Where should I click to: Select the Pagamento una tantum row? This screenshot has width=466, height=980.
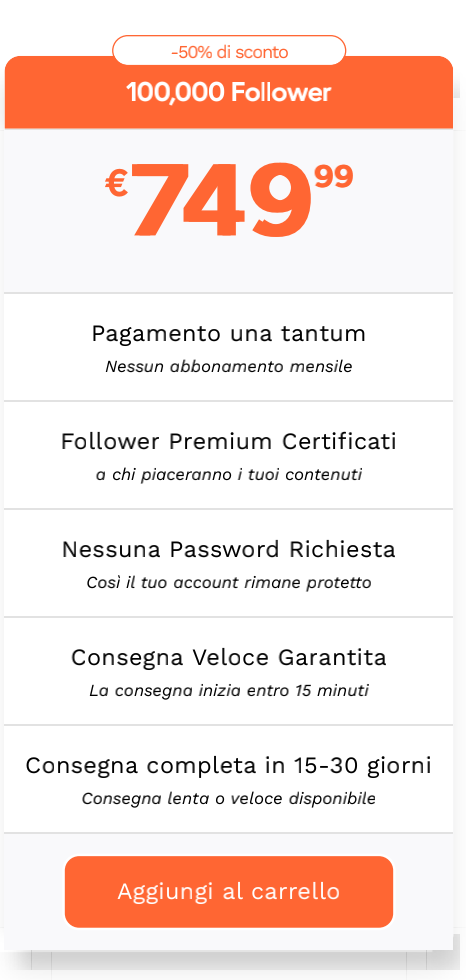(229, 347)
